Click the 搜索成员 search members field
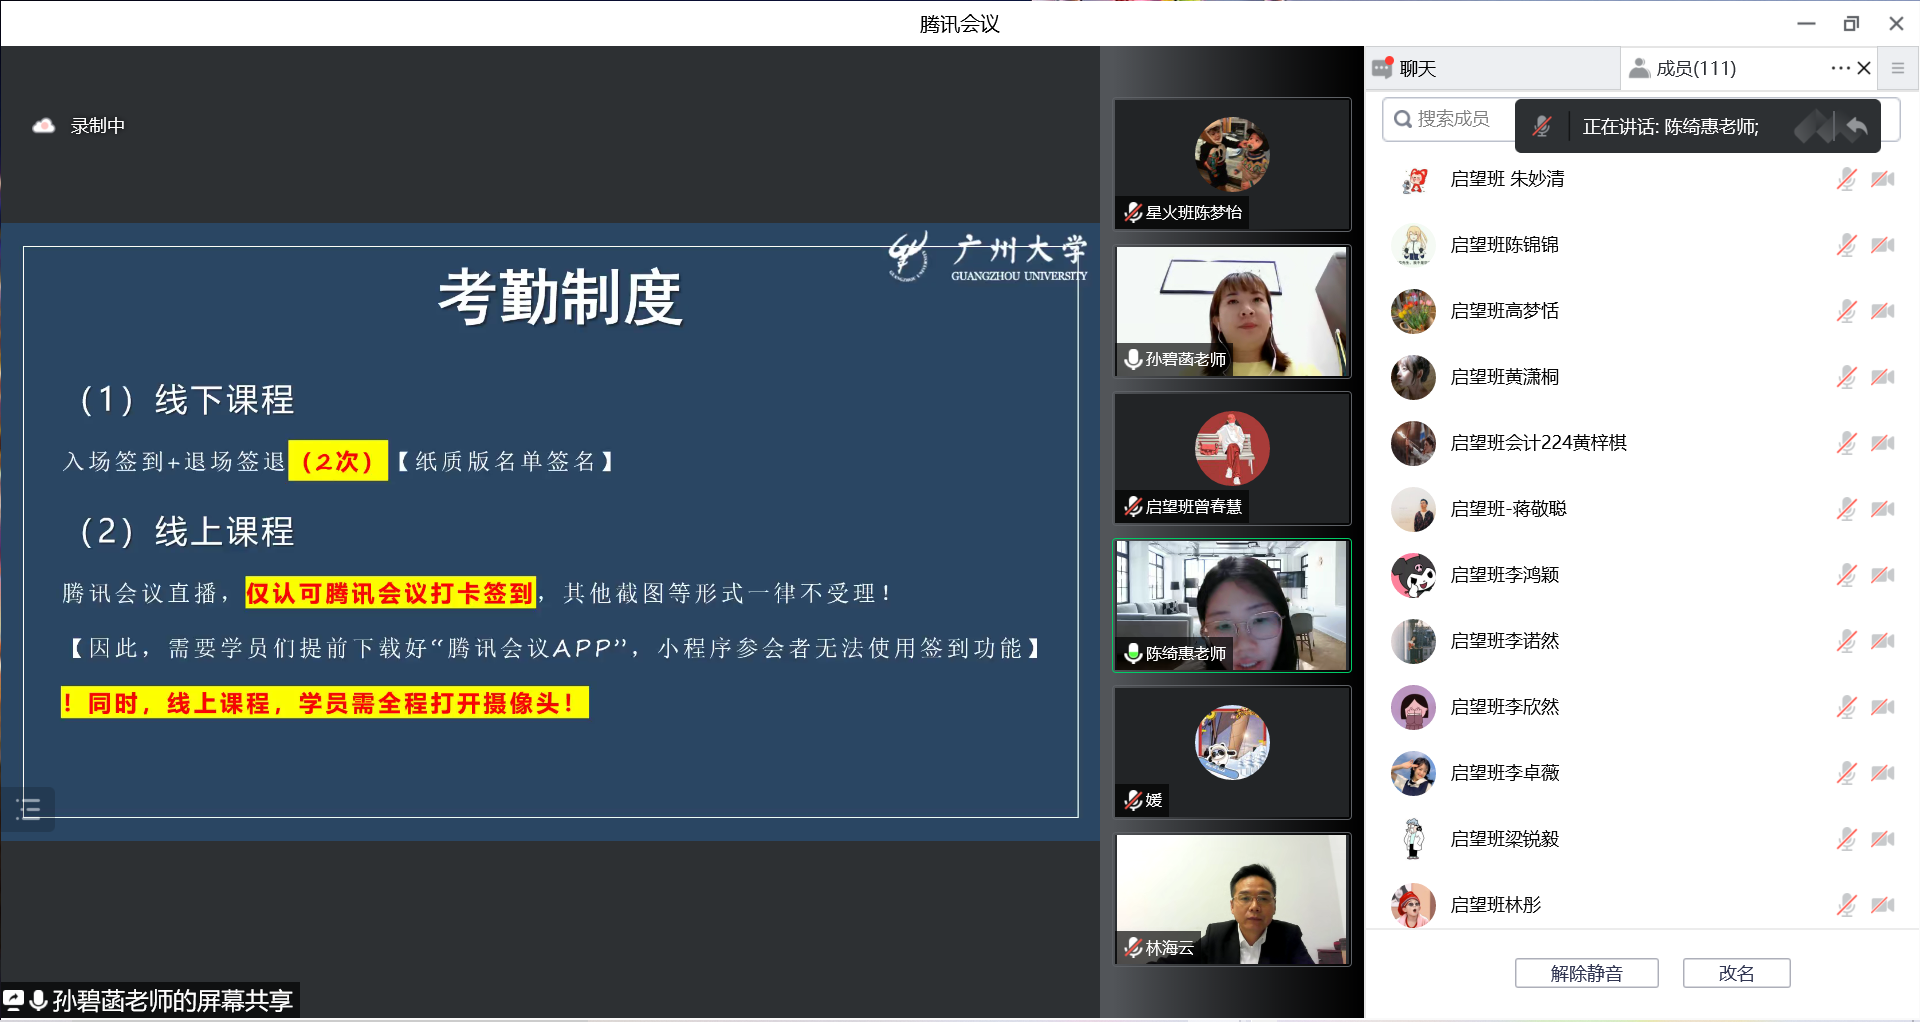Image resolution: width=1920 pixels, height=1022 pixels. tap(1452, 119)
